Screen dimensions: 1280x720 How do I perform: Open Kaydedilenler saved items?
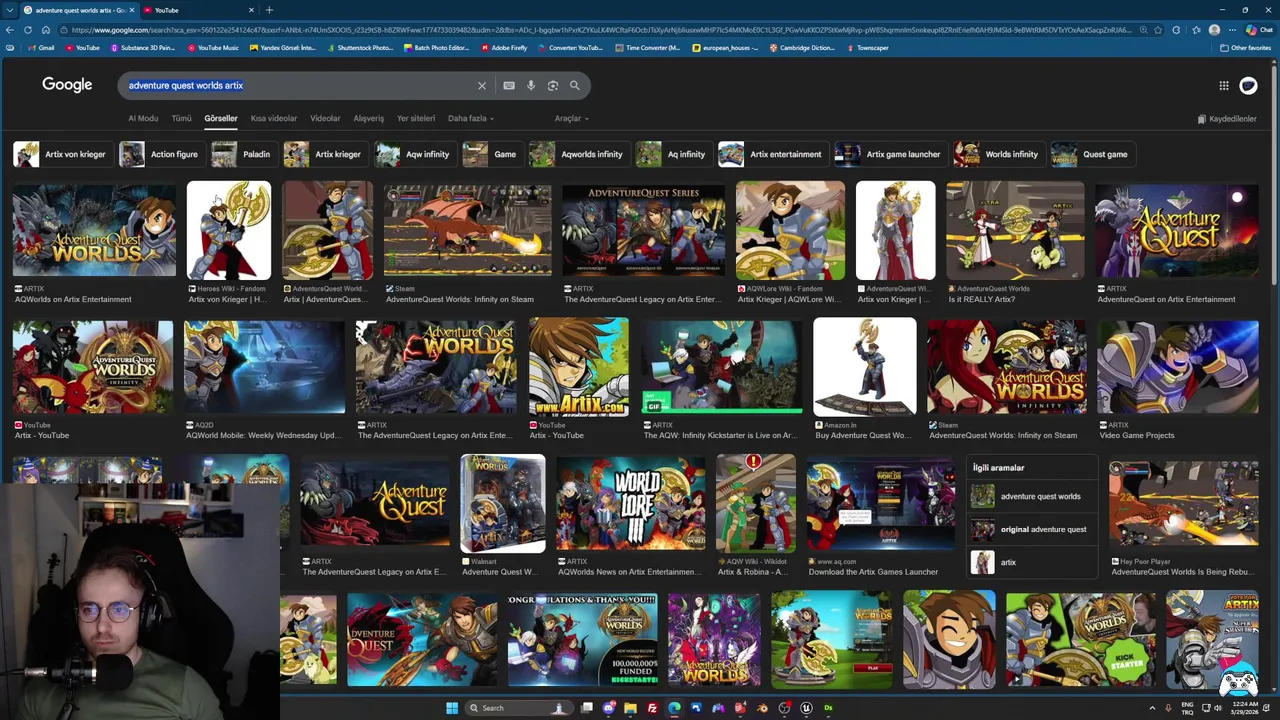click(x=1227, y=118)
